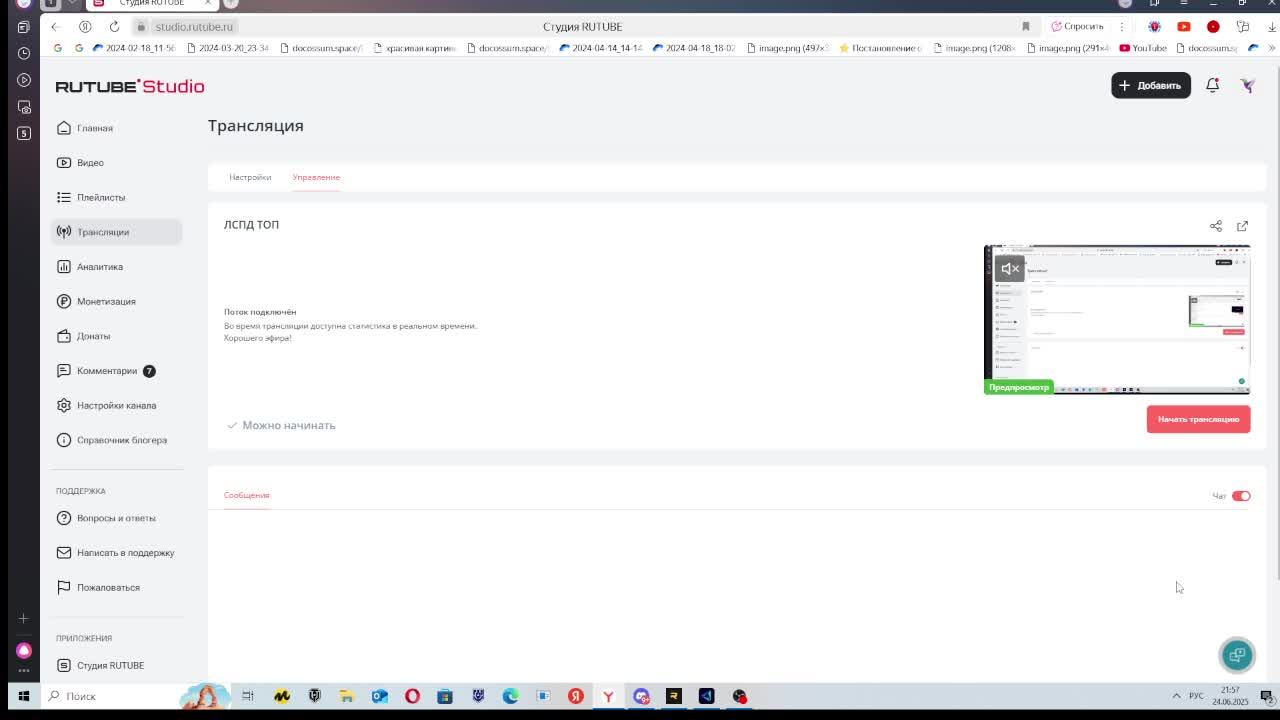This screenshot has width=1280, height=720.
Task: Open the channel avatar menu
Action: [1247, 85]
